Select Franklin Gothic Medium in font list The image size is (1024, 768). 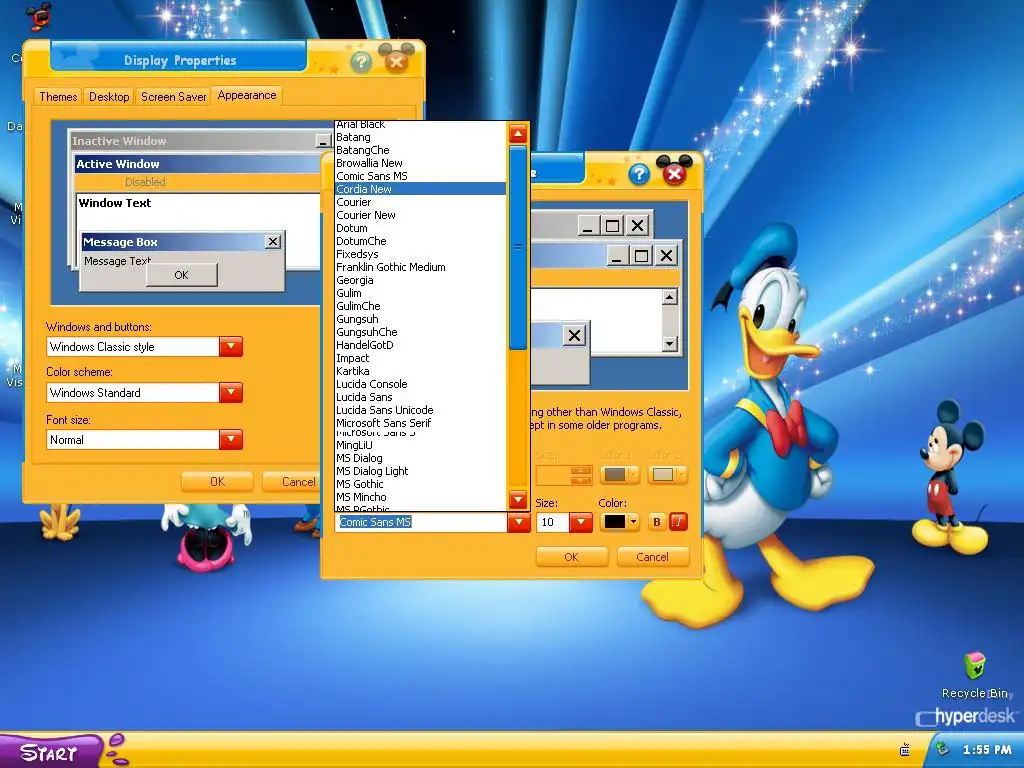tap(421, 267)
